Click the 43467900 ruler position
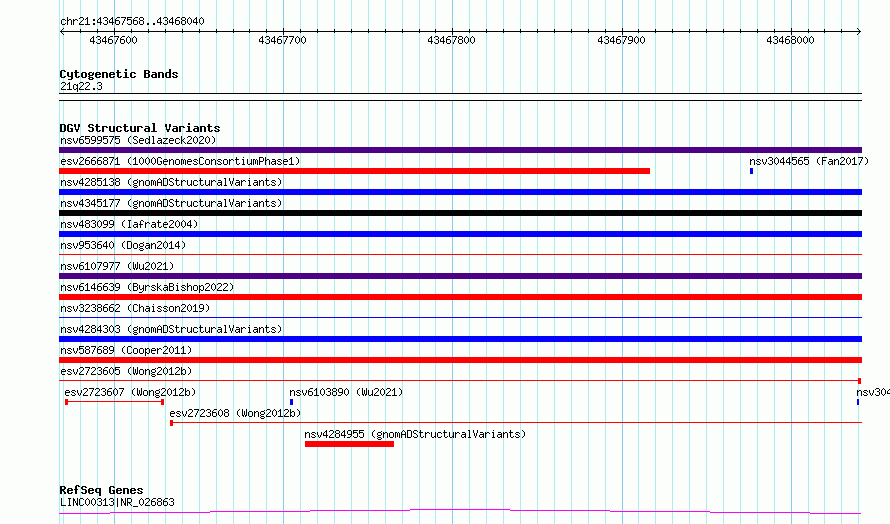Viewport: 890px width, 524px height. [x=621, y=40]
